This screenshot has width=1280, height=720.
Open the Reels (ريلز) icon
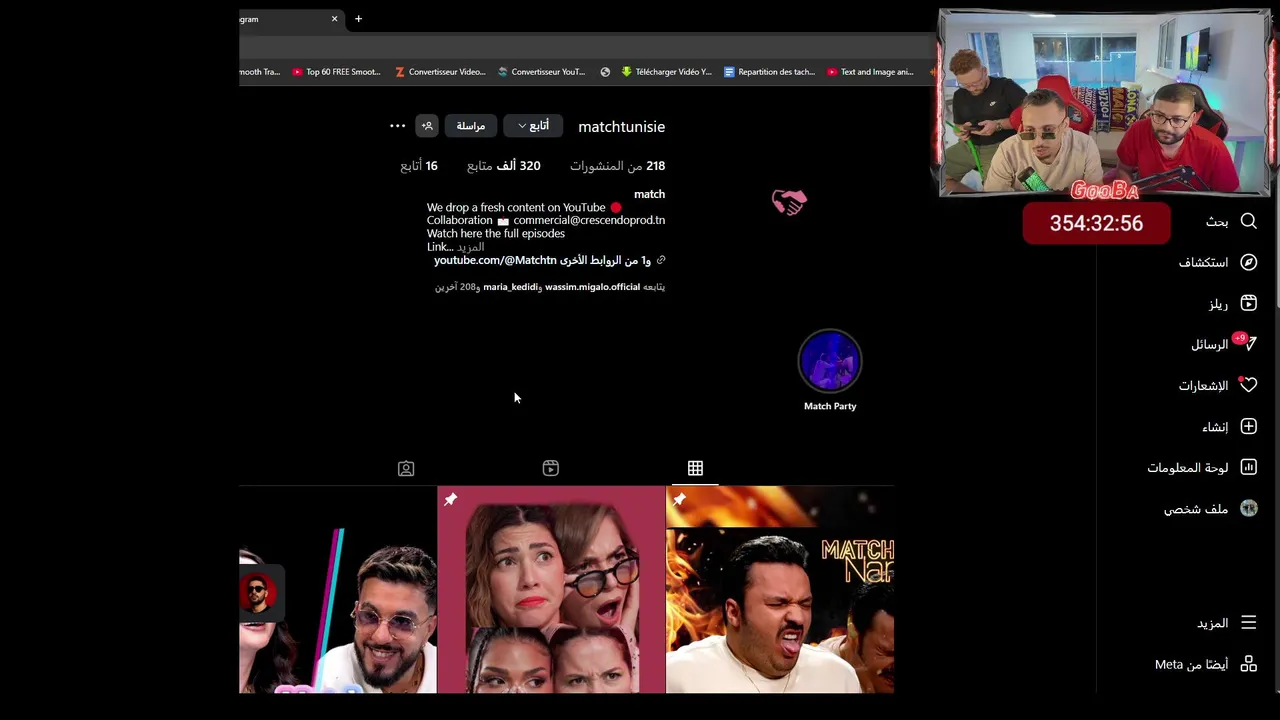(x=1248, y=303)
